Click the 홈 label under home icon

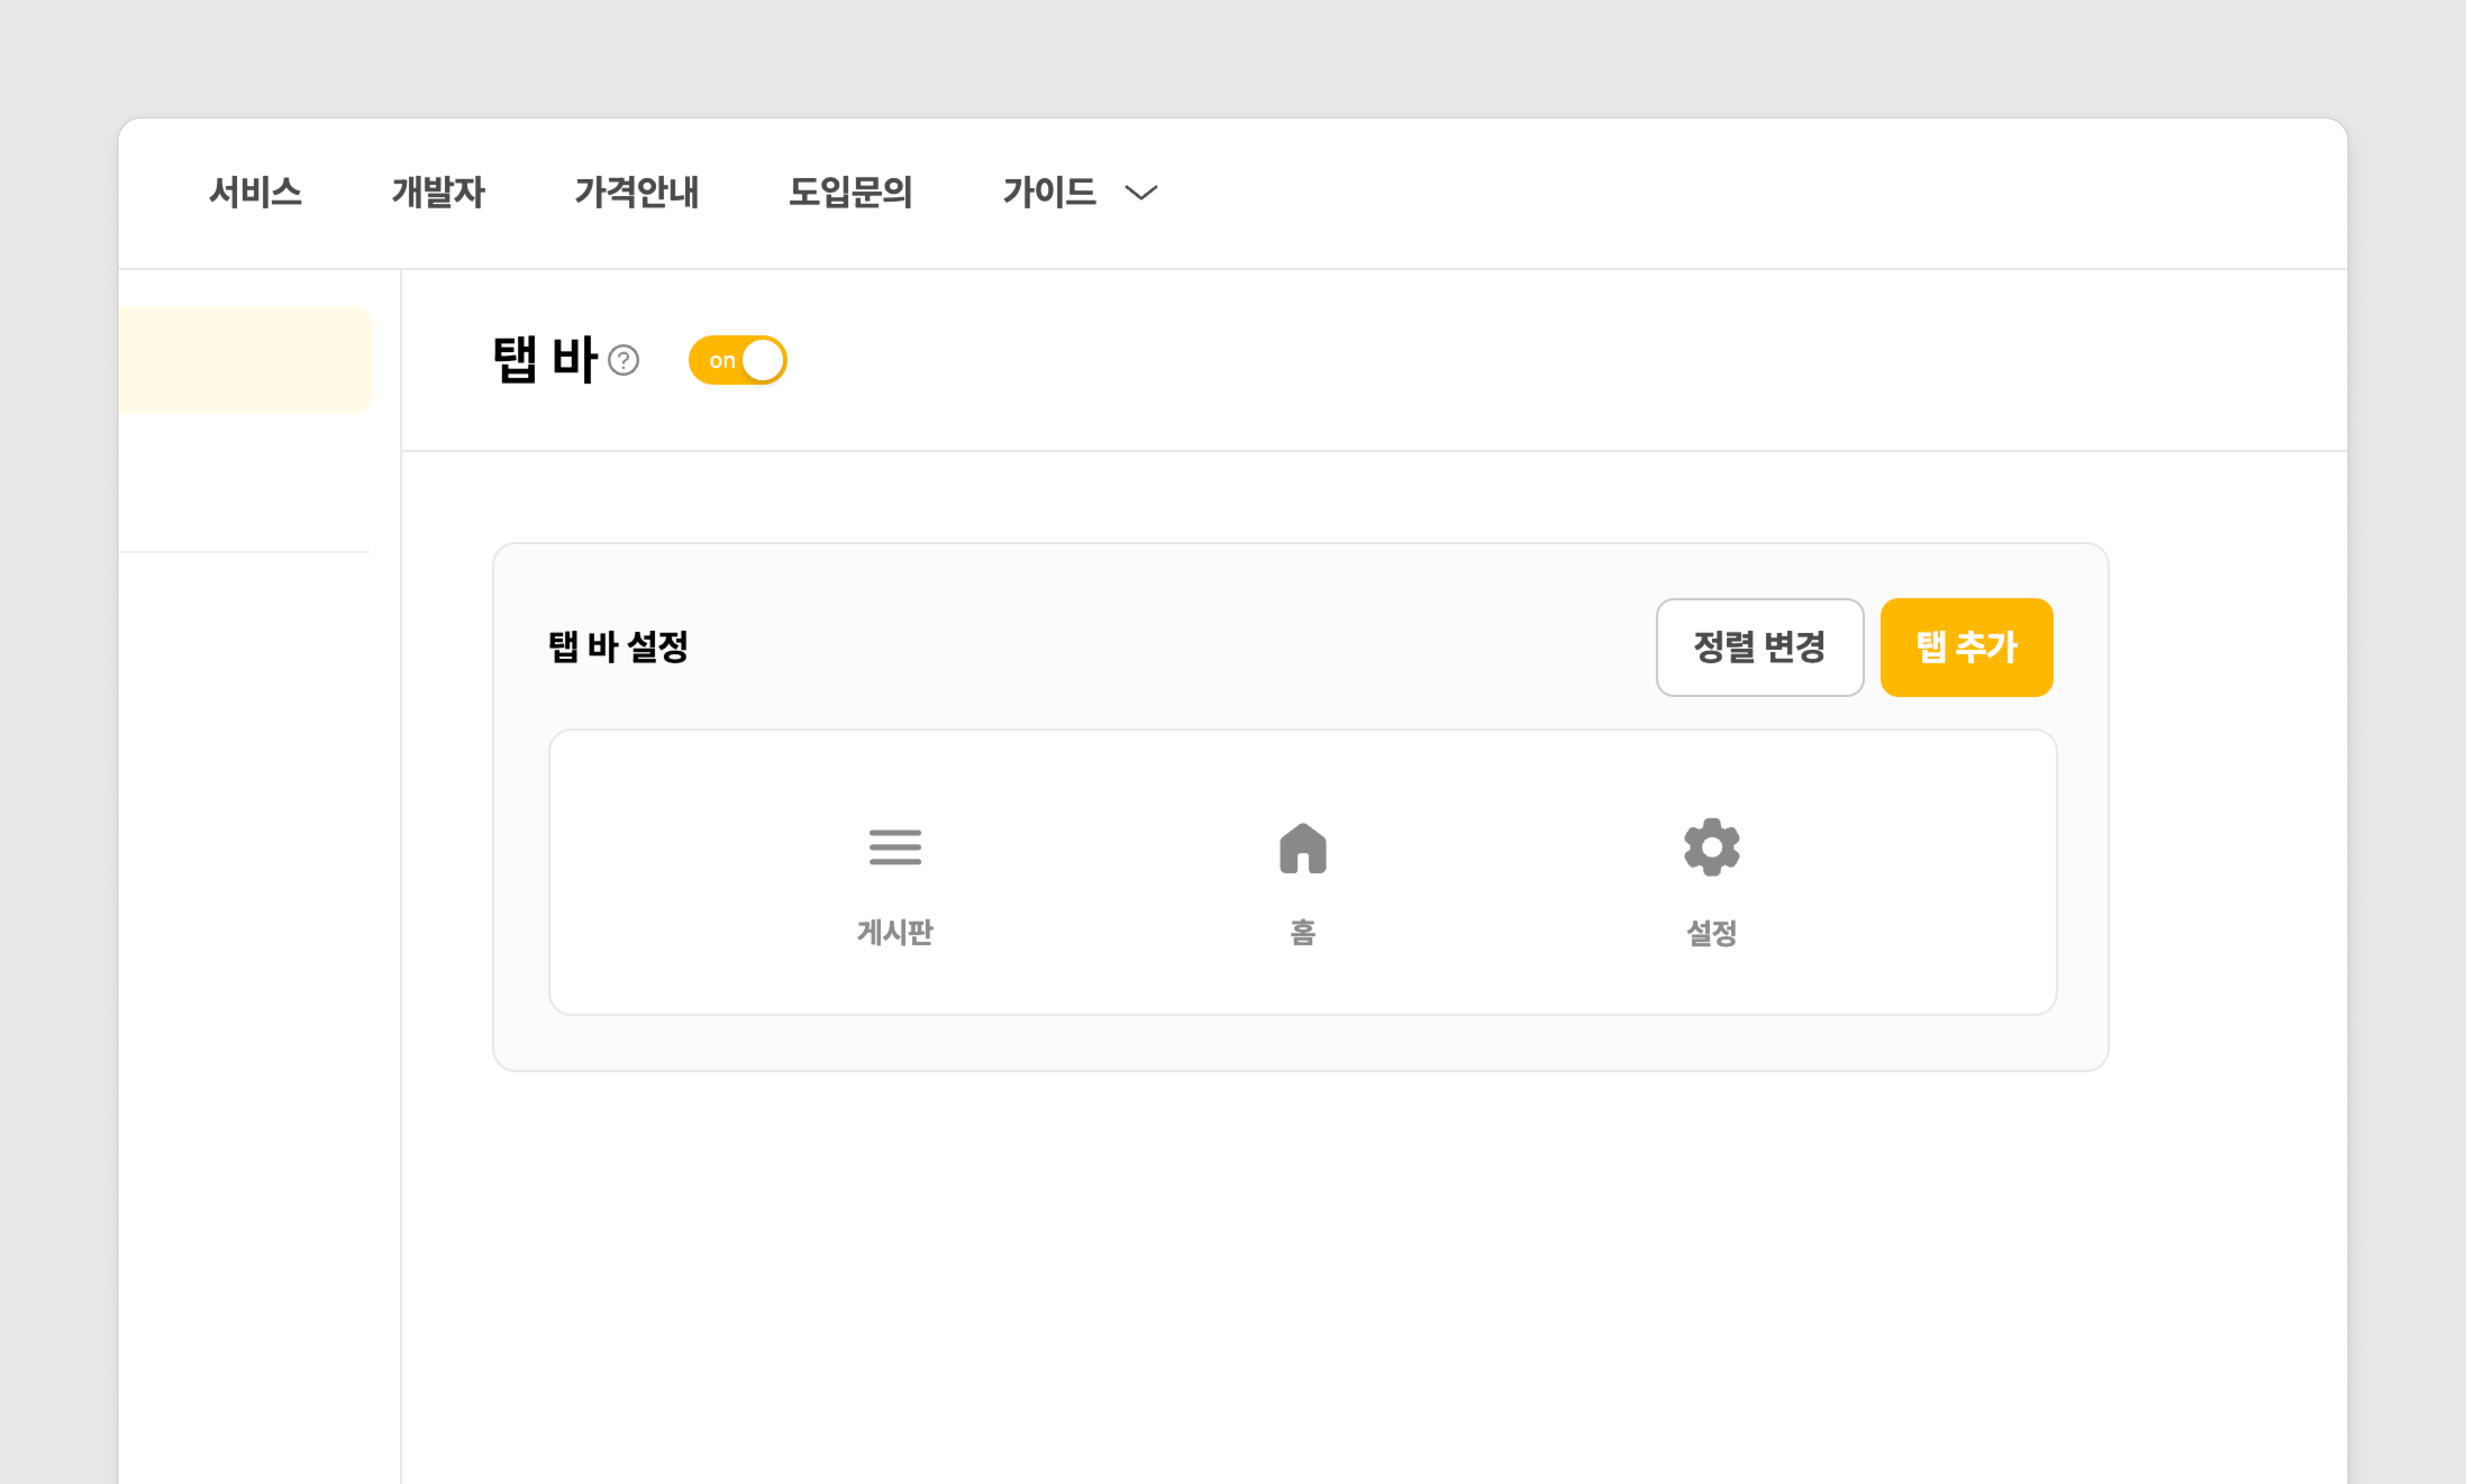click(1302, 932)
